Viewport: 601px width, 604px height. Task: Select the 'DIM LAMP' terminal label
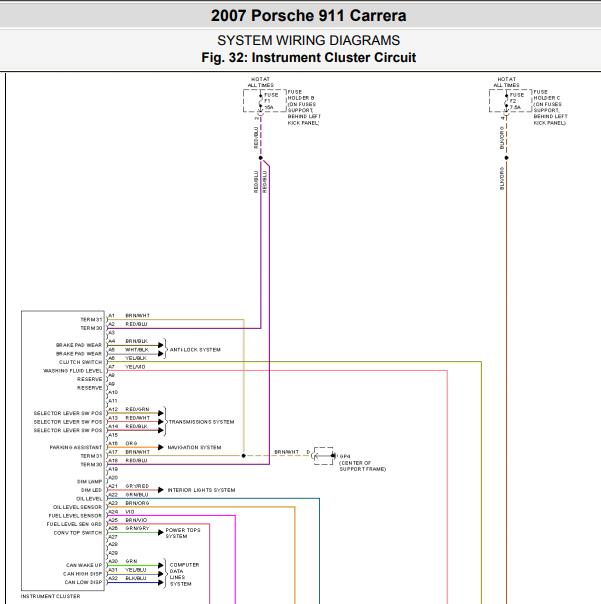[x=89, y=482]
